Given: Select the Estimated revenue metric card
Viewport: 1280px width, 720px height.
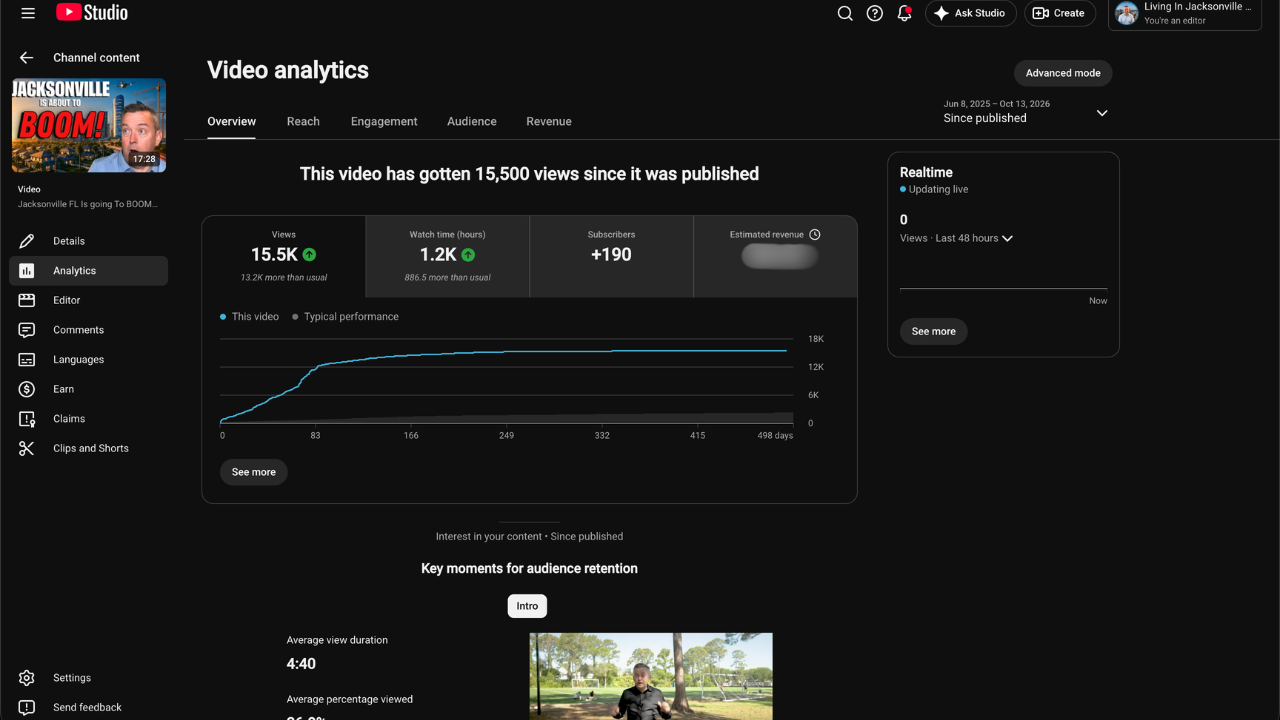Looking at the screenshot, I should [x=775, y=257].
